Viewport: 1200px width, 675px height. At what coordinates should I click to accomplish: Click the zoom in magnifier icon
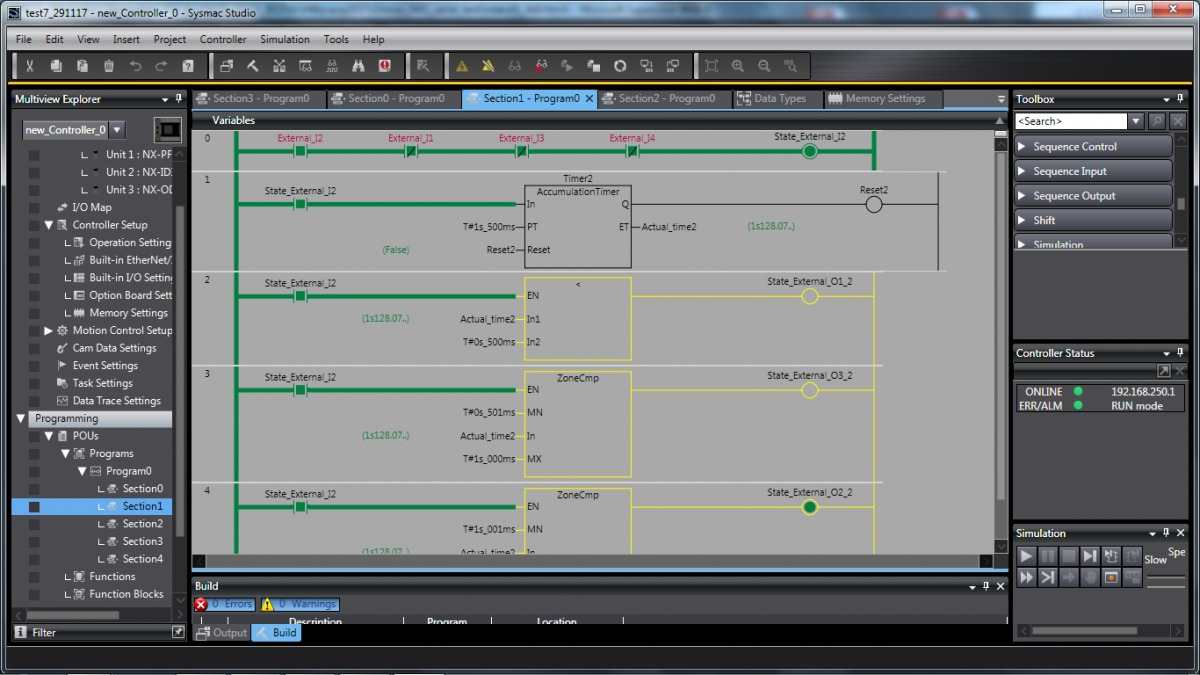(x=738, y=66)
